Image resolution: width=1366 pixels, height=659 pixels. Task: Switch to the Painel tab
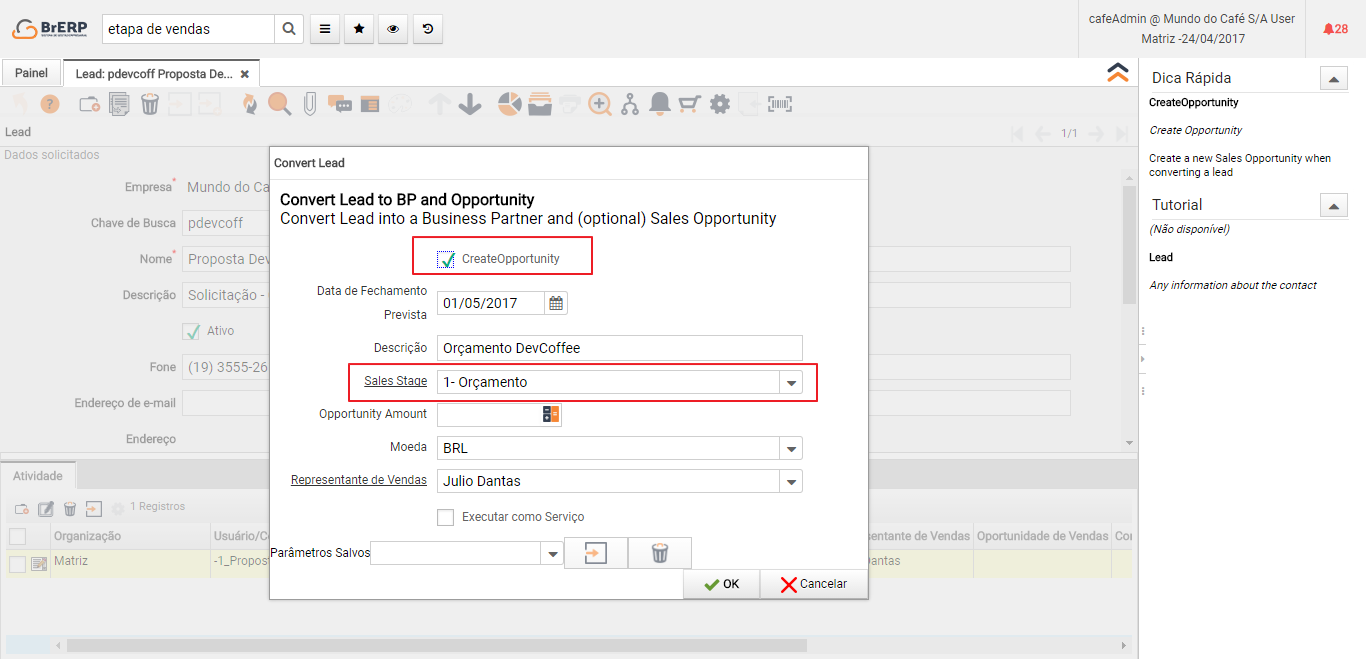pos(31,73)
